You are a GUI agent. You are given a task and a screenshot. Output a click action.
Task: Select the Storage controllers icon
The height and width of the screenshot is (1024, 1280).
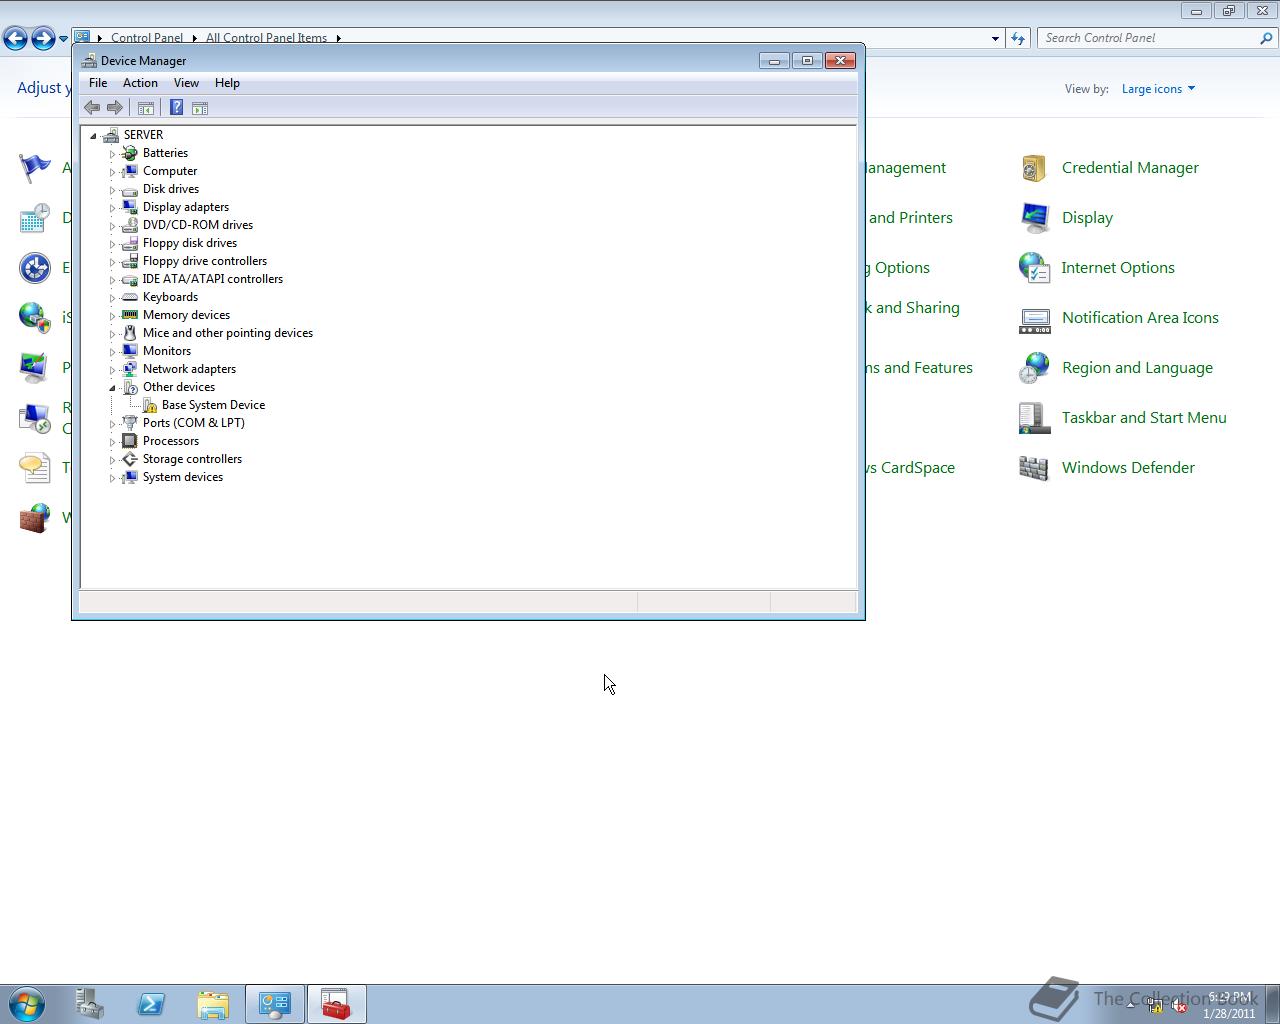pos(129,459)
